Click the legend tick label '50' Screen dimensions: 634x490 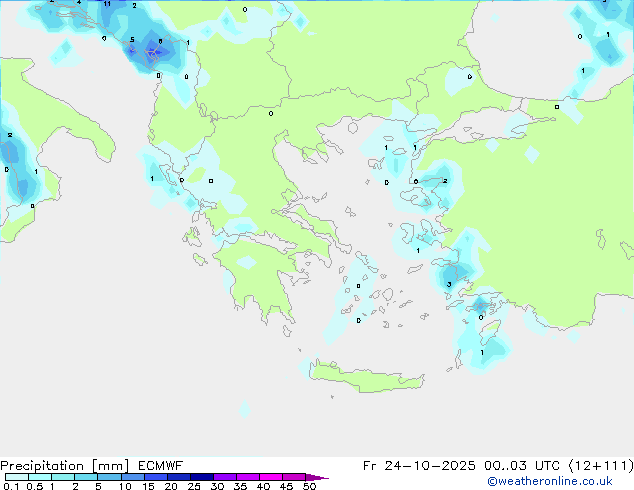point(309,486)
